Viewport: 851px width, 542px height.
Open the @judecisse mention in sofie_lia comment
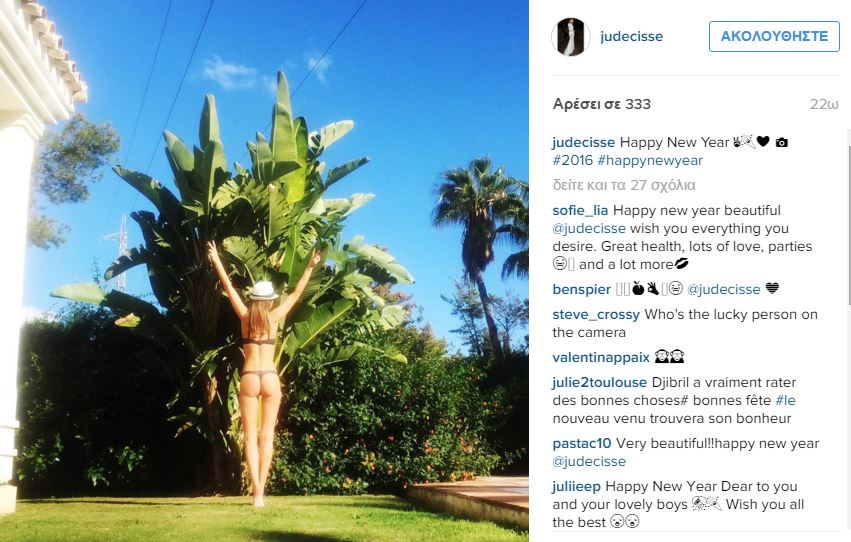(x=589, y=228)
